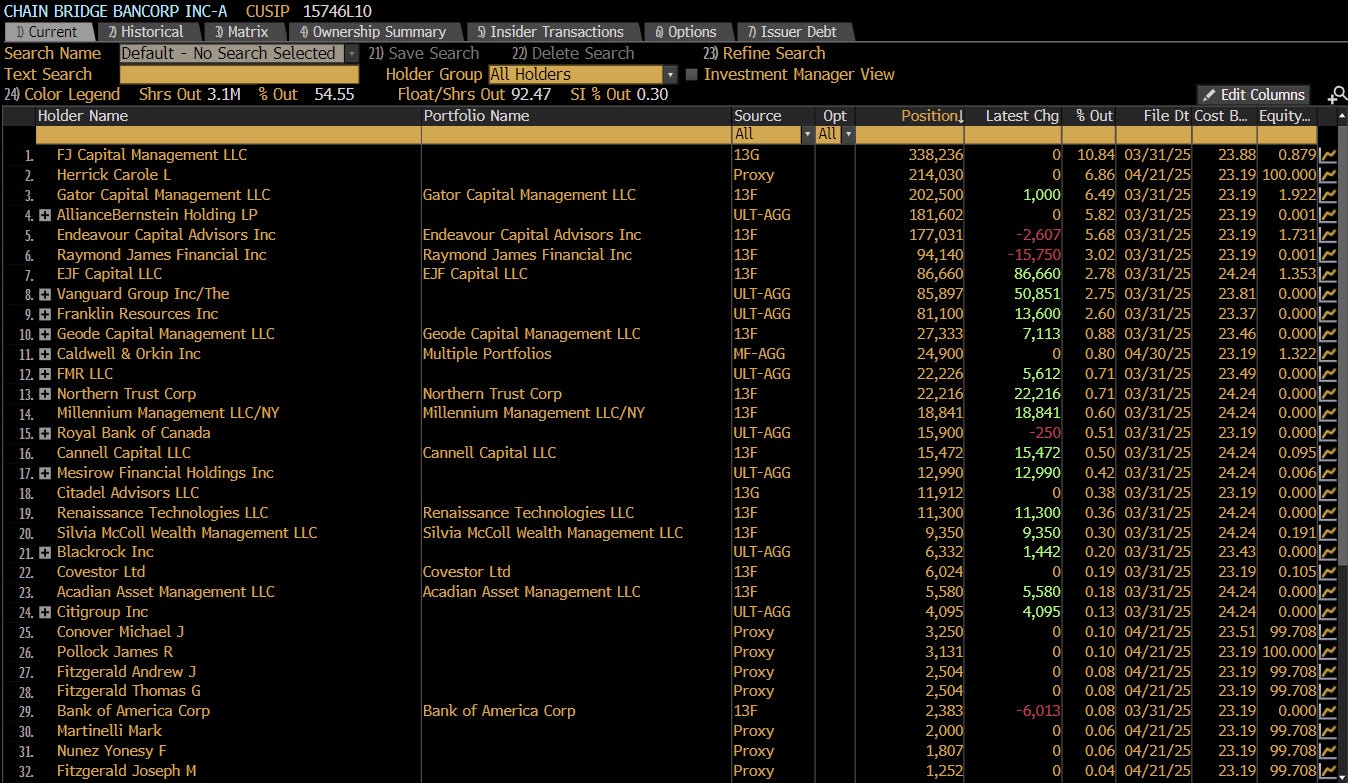Open chart icon for Blackrock Inc row

[1328, 552]
